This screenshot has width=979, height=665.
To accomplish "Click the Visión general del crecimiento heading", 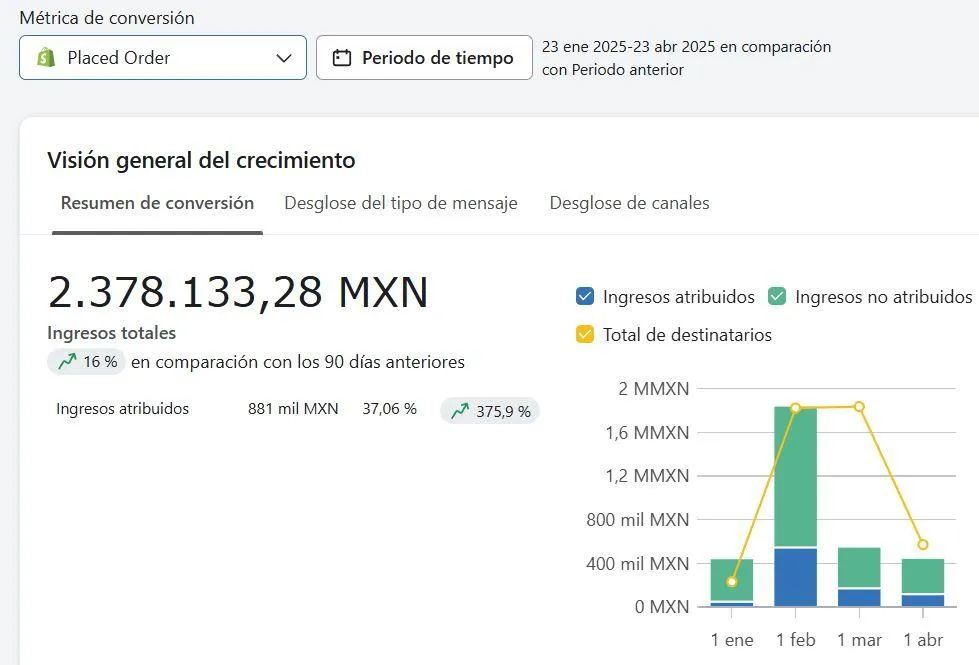I will (x=202, y=160).
